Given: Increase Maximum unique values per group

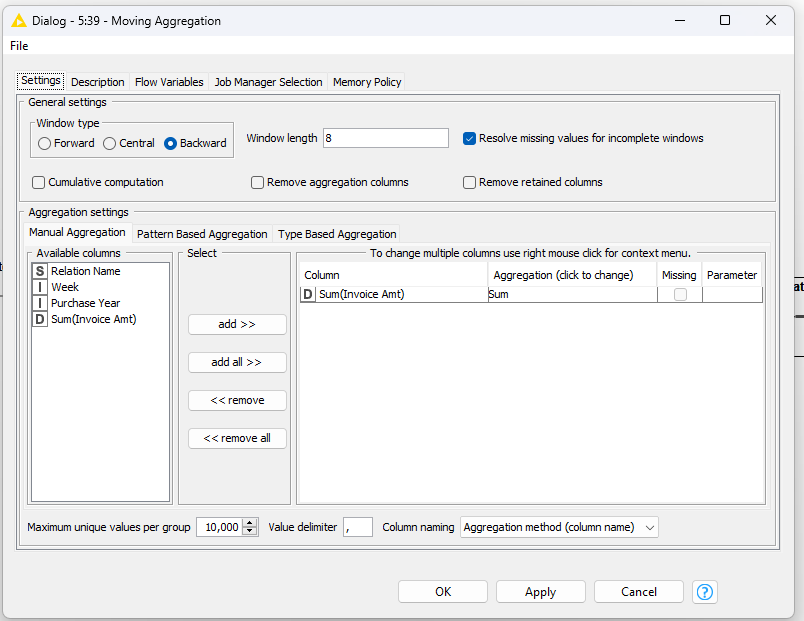Looking at the screenshot, I should pyautogui.click(x=250, y=522).
